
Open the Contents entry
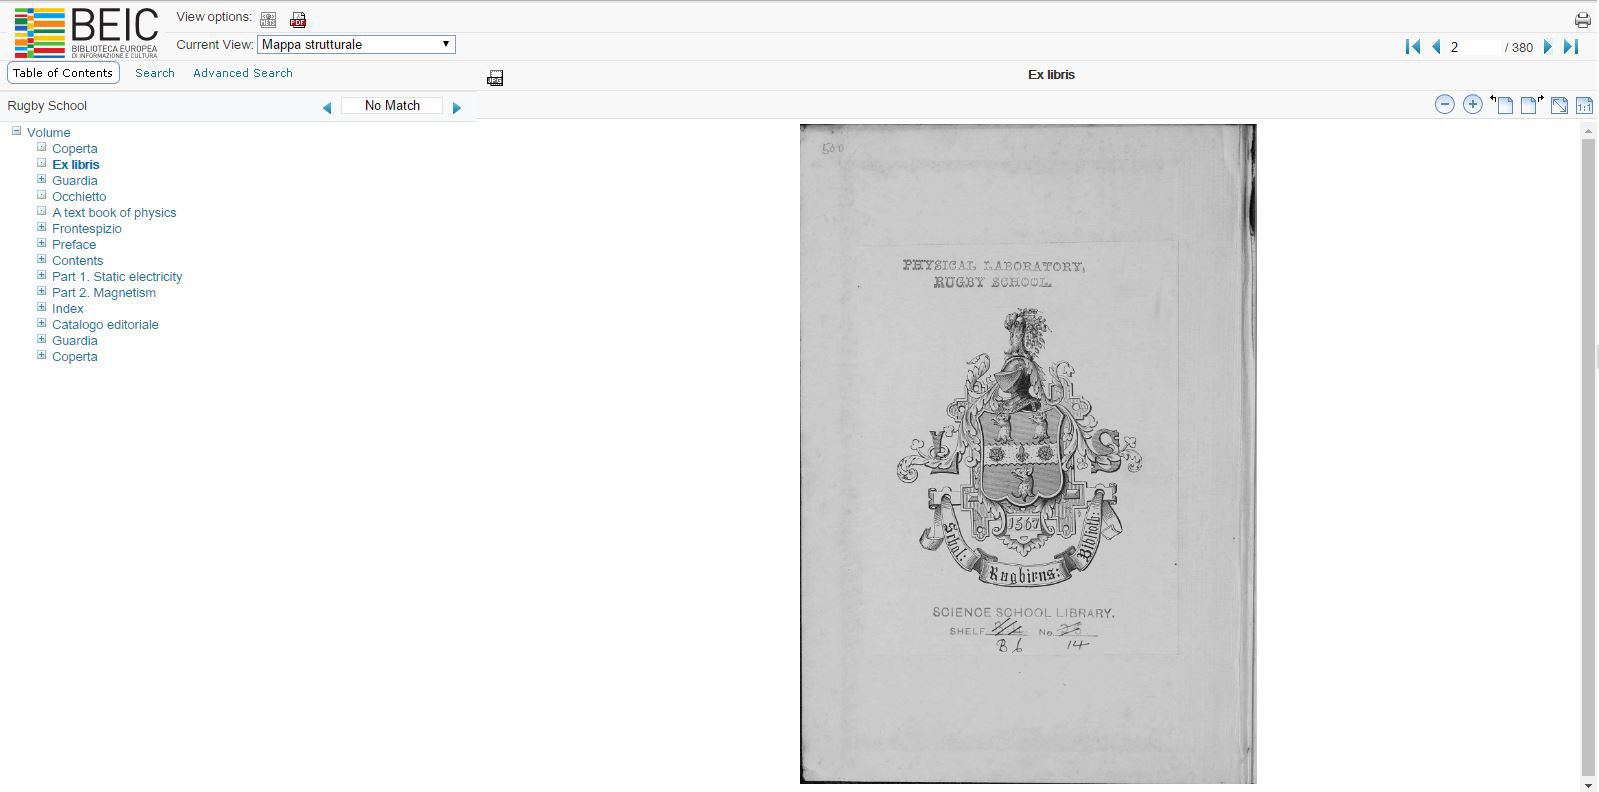point(77,260)
